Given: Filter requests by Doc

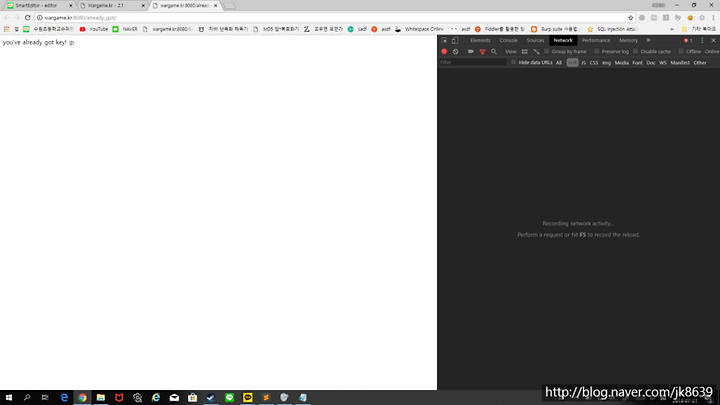Looking at the screenshot, I should 651,62.
